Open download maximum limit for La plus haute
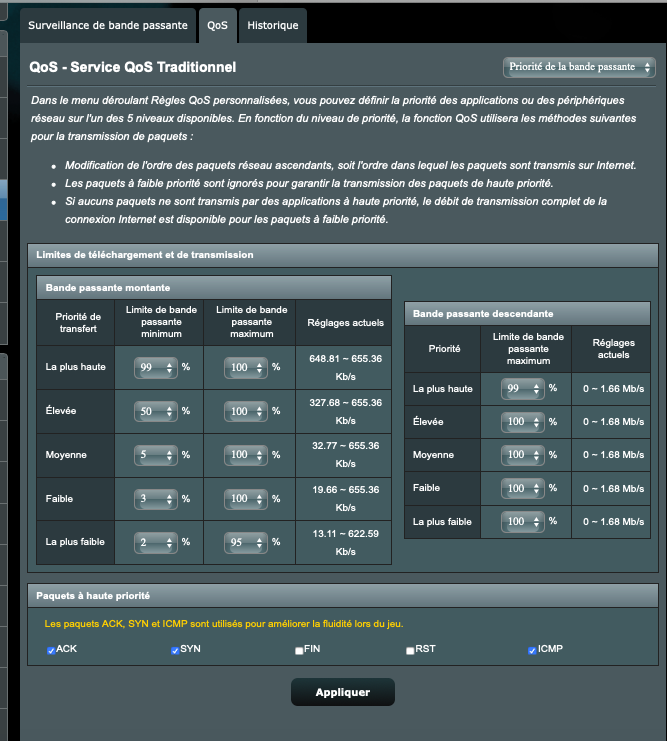This screenshot has width=667, height=741. pos(523,388)
